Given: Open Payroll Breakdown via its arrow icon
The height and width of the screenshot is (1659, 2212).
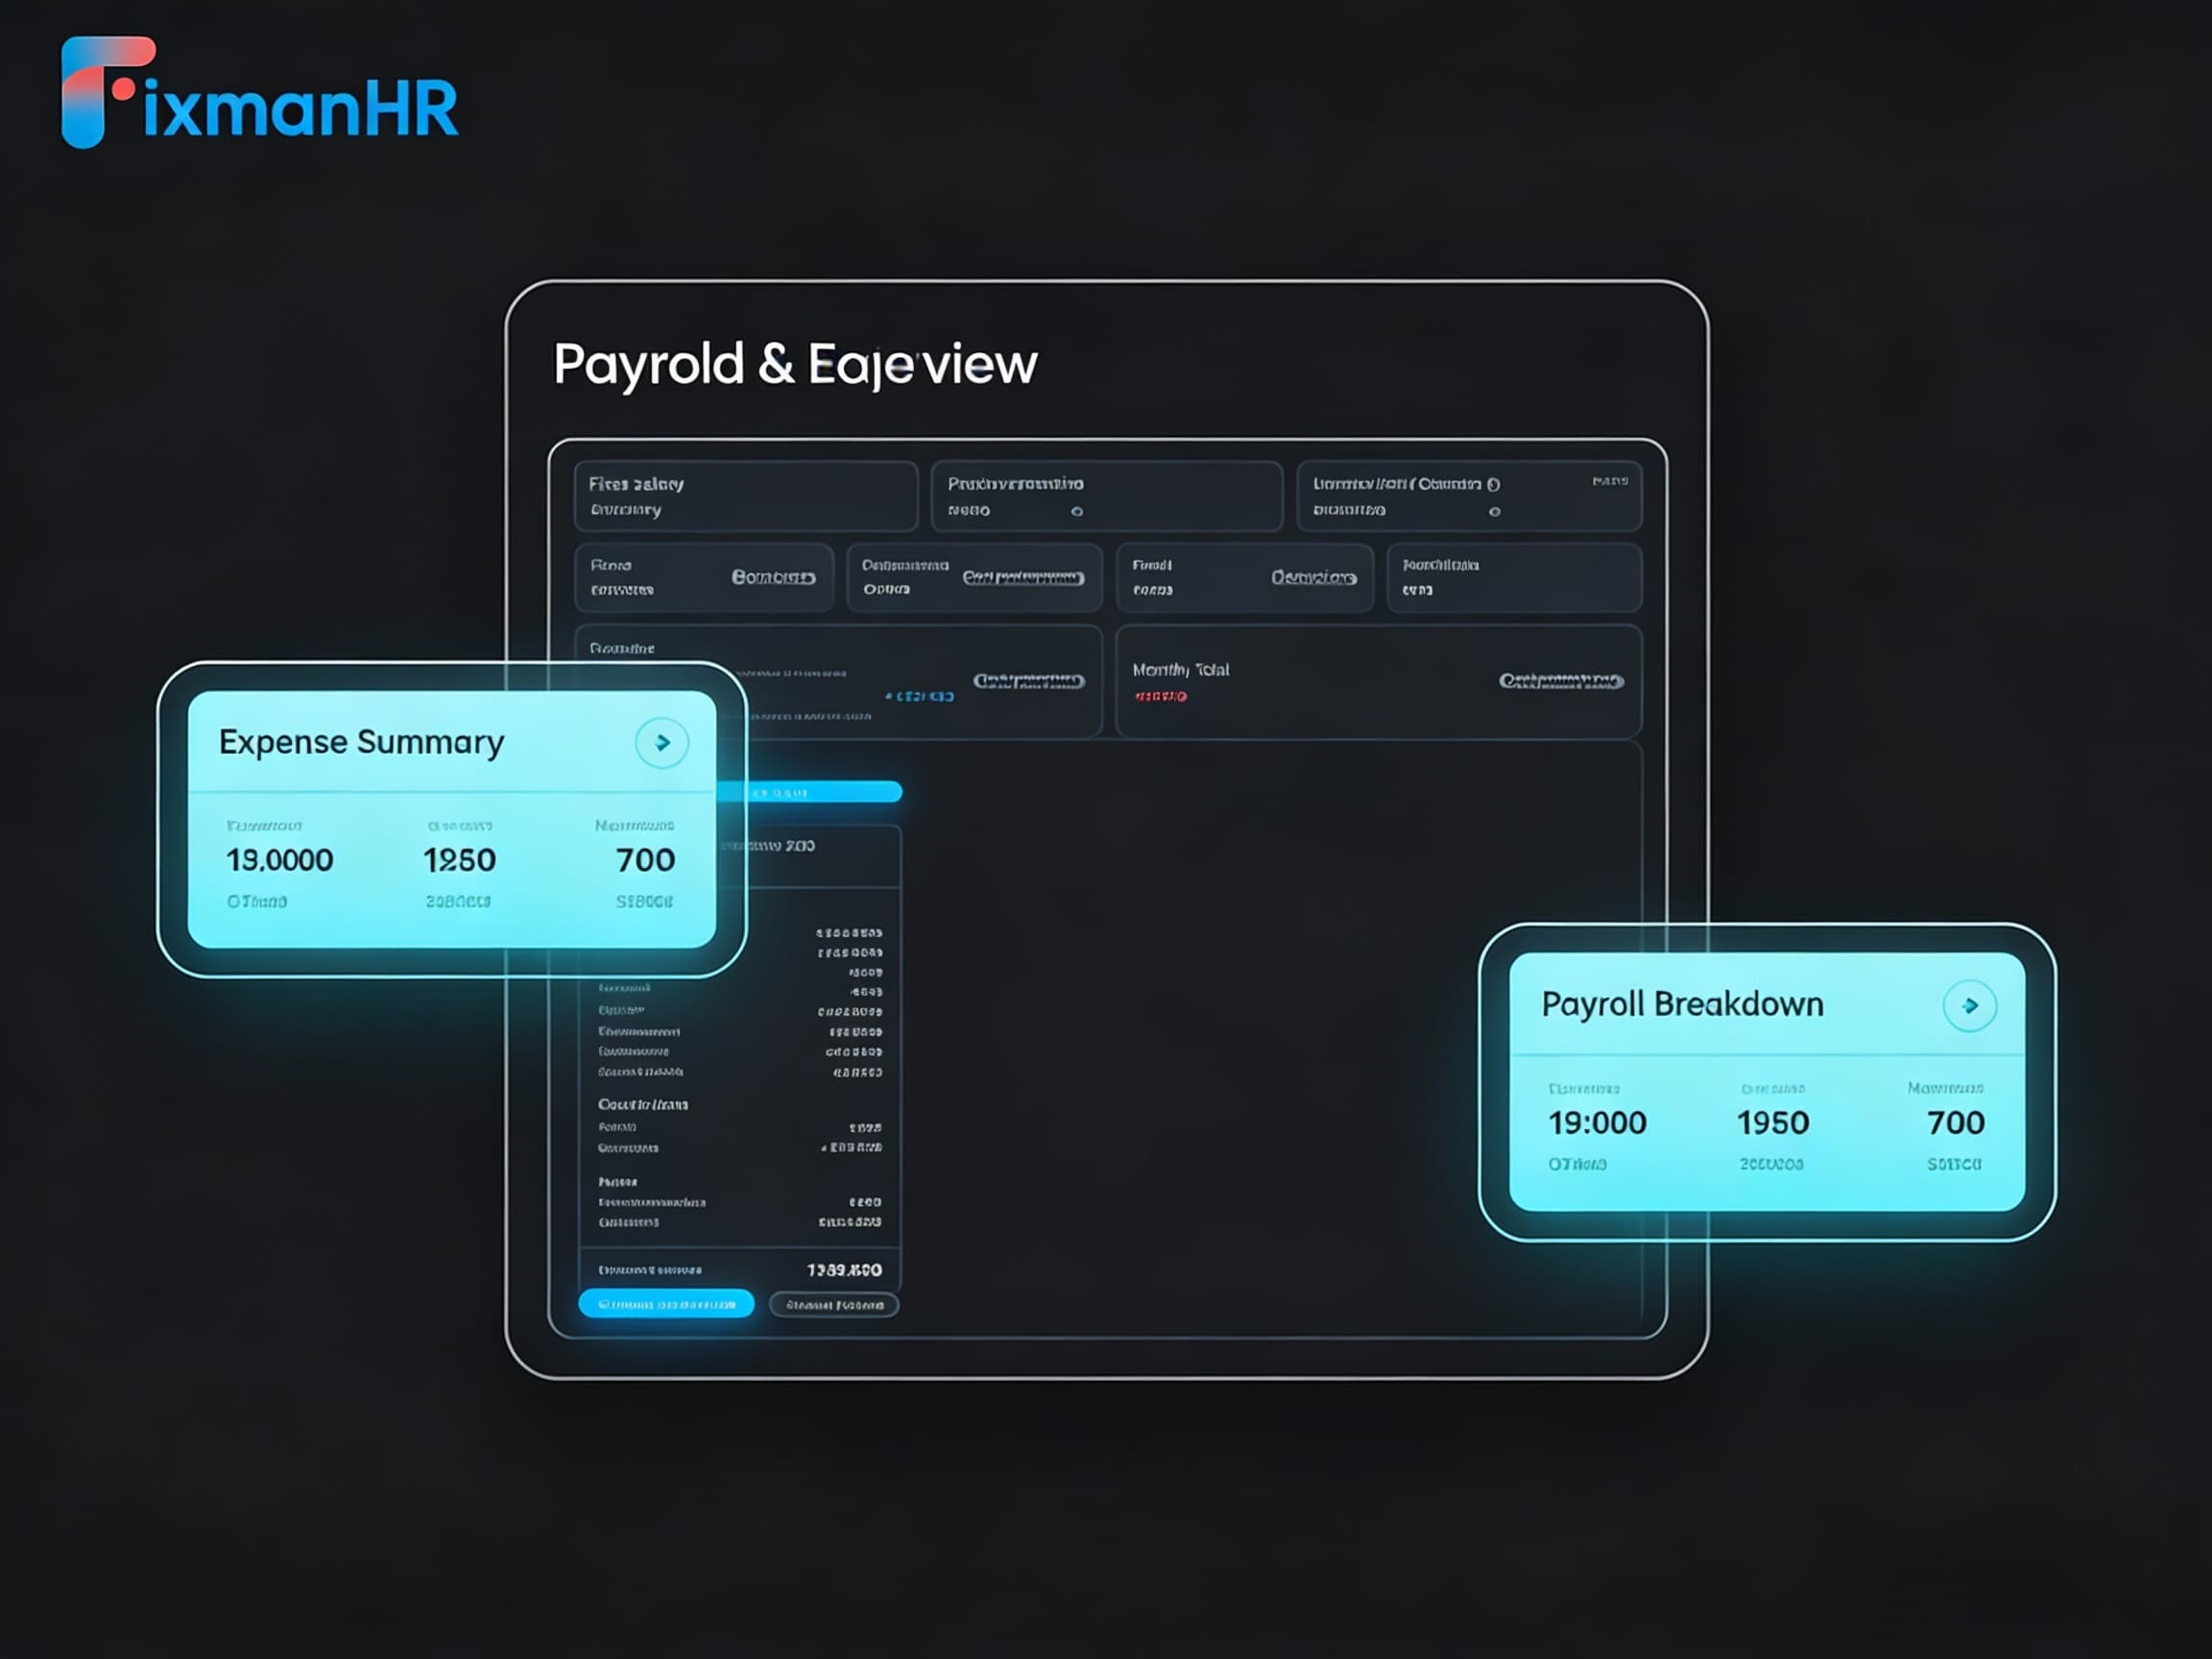Looking at the screenshot, I should 1971,1005.
